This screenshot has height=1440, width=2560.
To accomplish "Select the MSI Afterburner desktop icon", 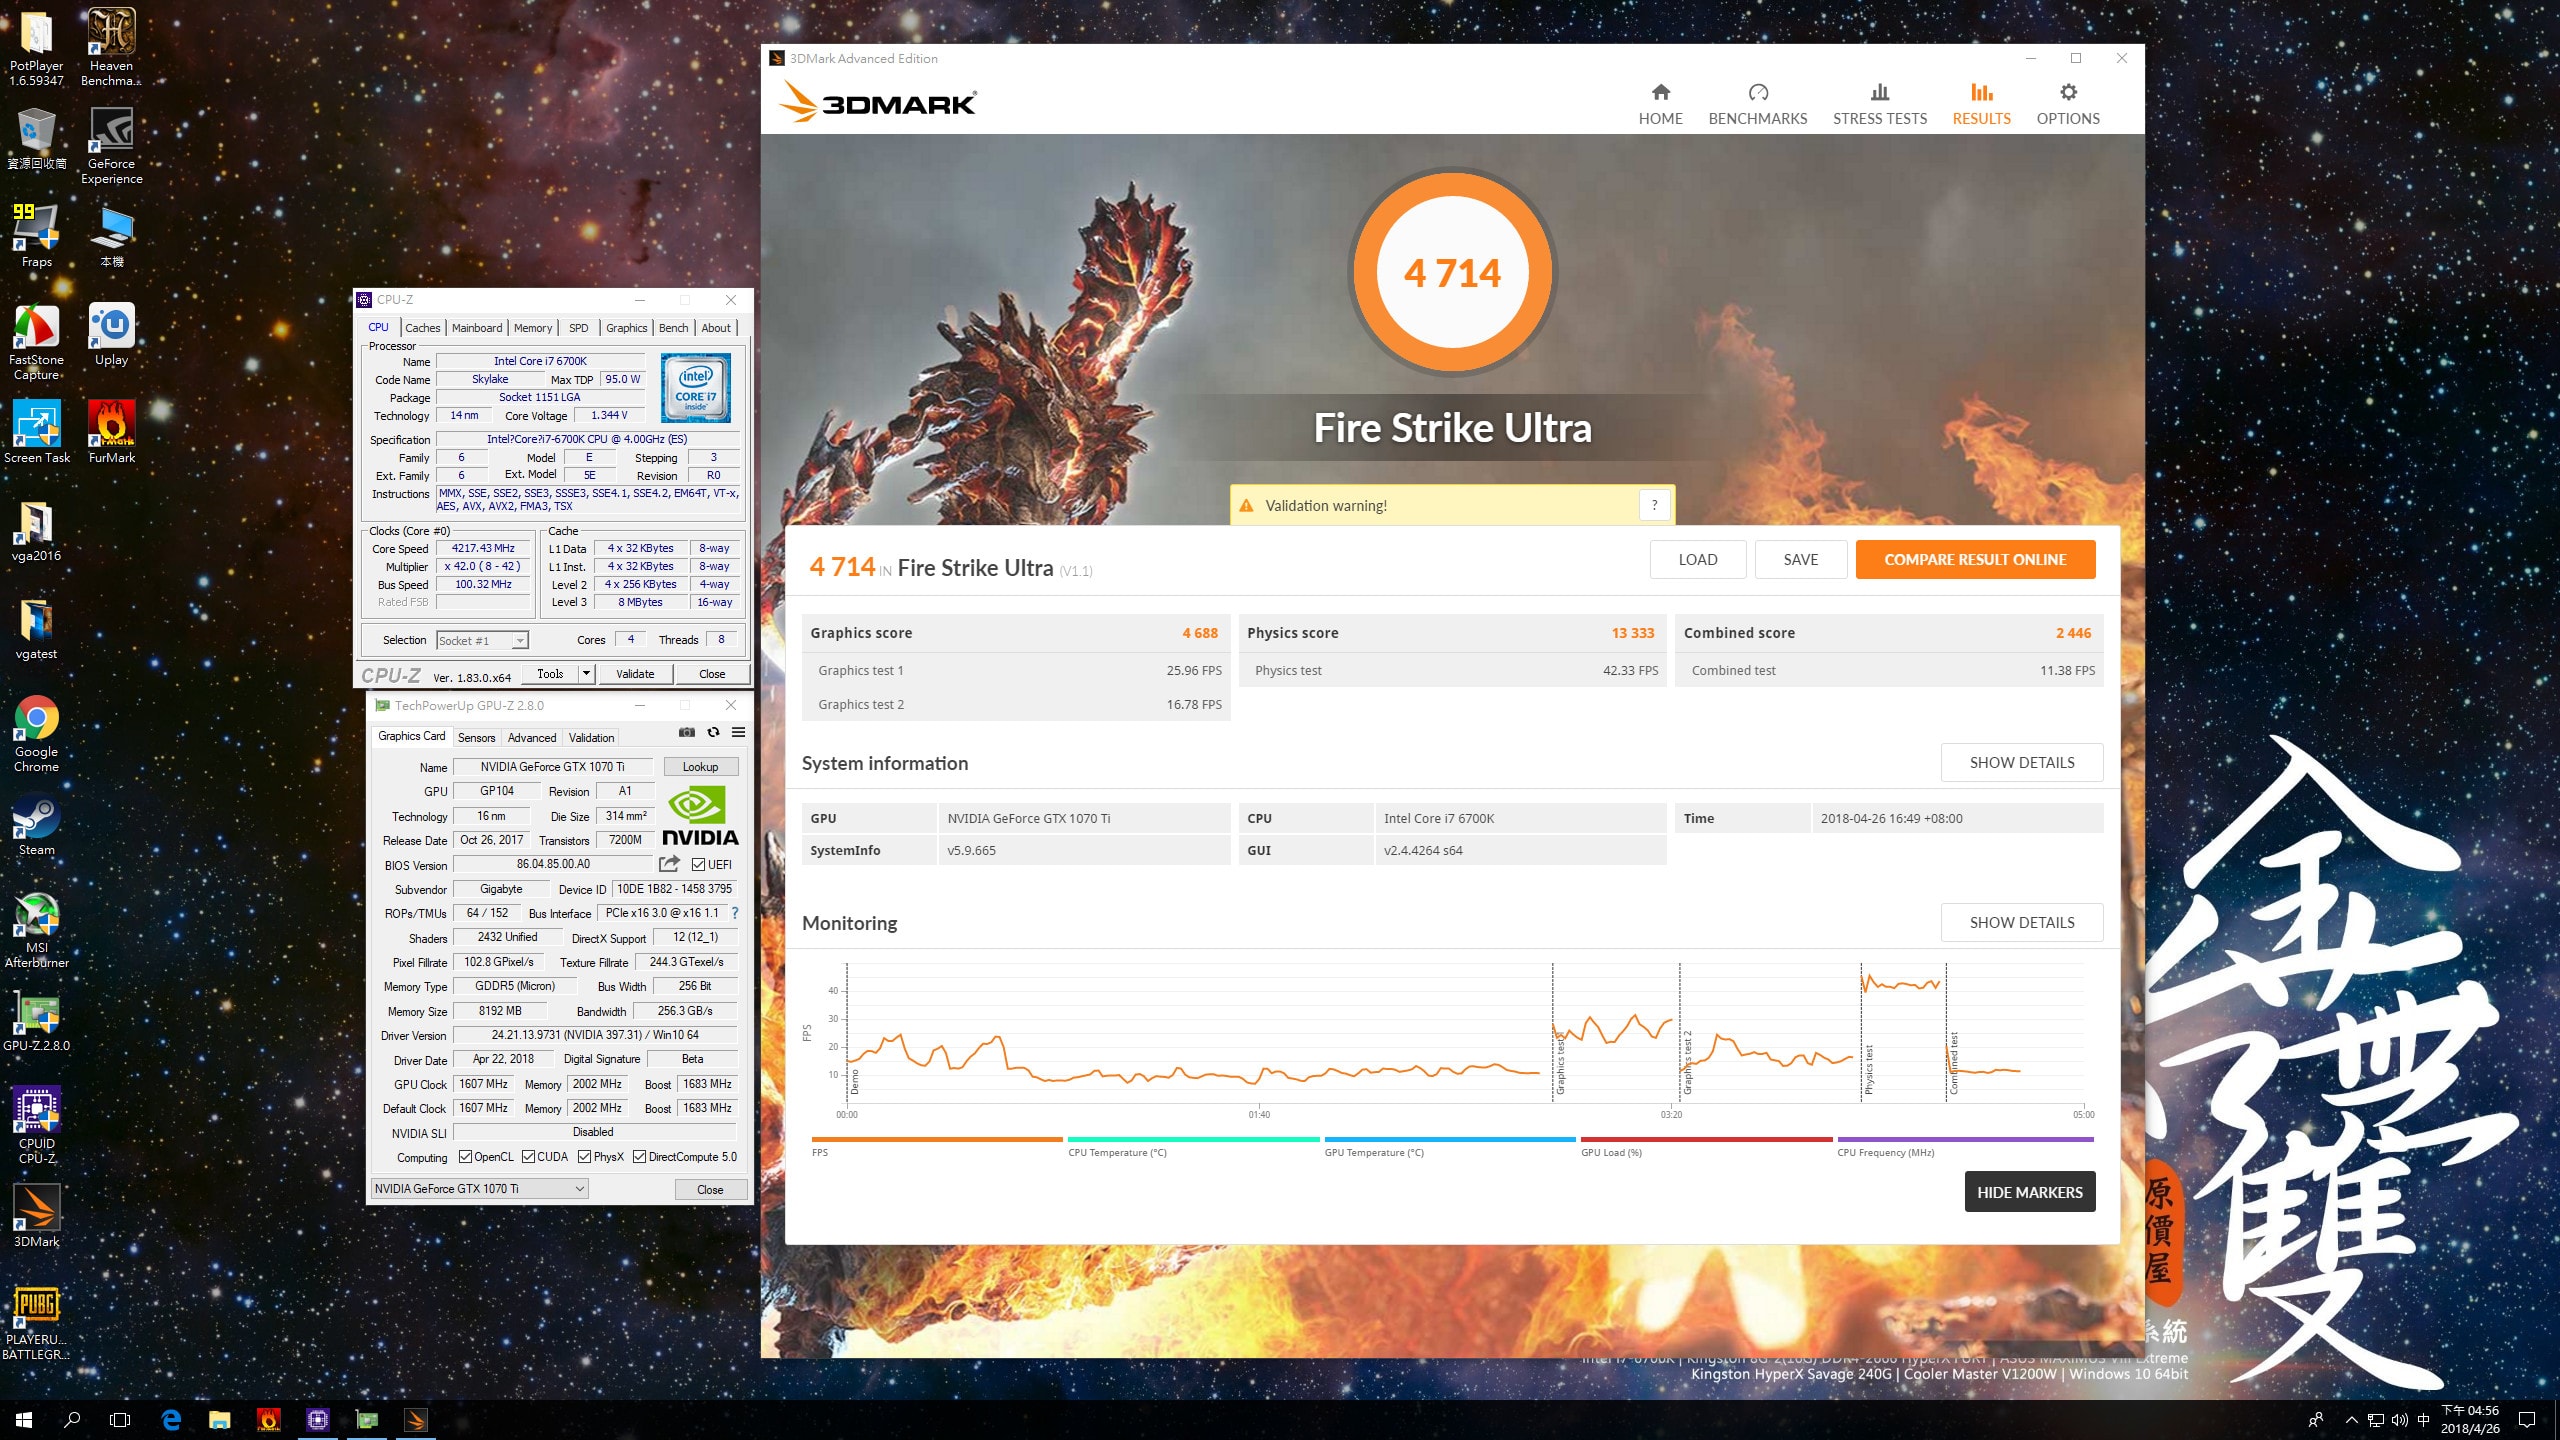I will 36,929.
